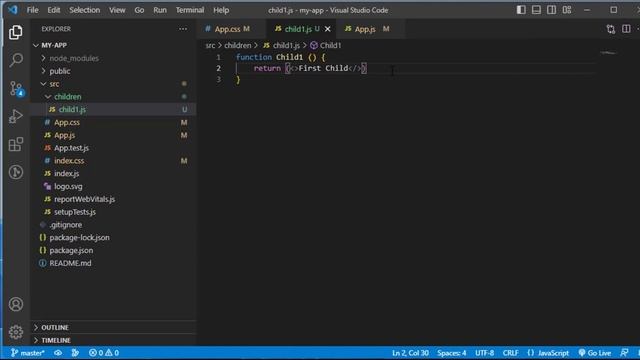The width and height of the screenshot is (640, 360).
Task: Click Spaces: 4 indentation selector
Action: click(x=451, y=353)
